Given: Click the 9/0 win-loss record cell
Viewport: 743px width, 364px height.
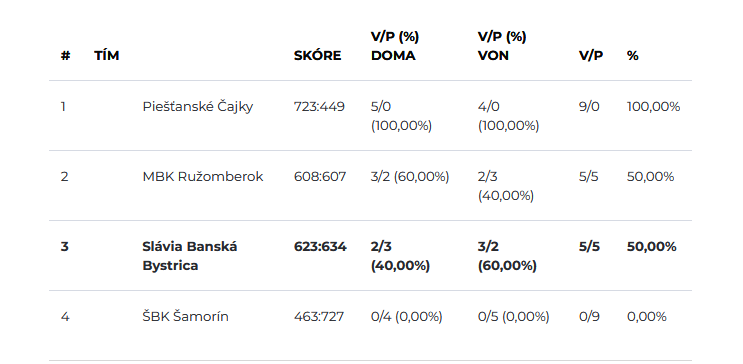Looking at the screenshot, I should click(589, 107).
